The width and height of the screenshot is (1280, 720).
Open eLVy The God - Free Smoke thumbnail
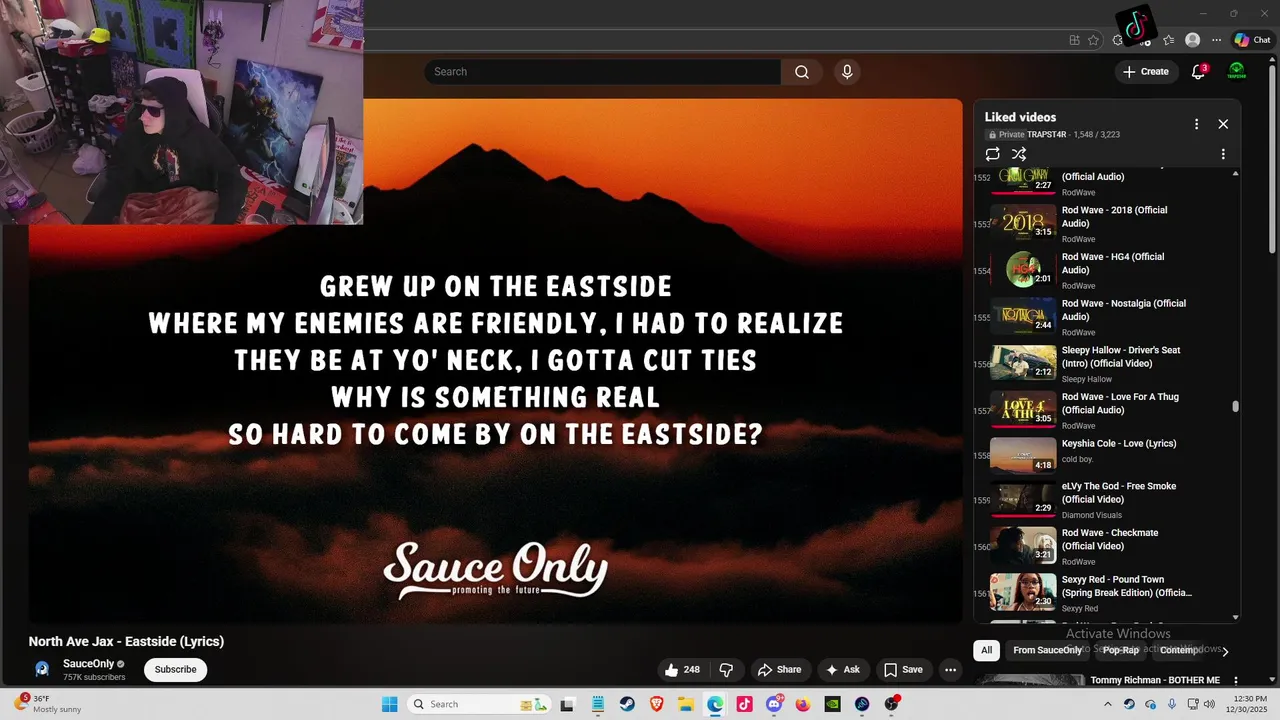[x=1023, y=498]
